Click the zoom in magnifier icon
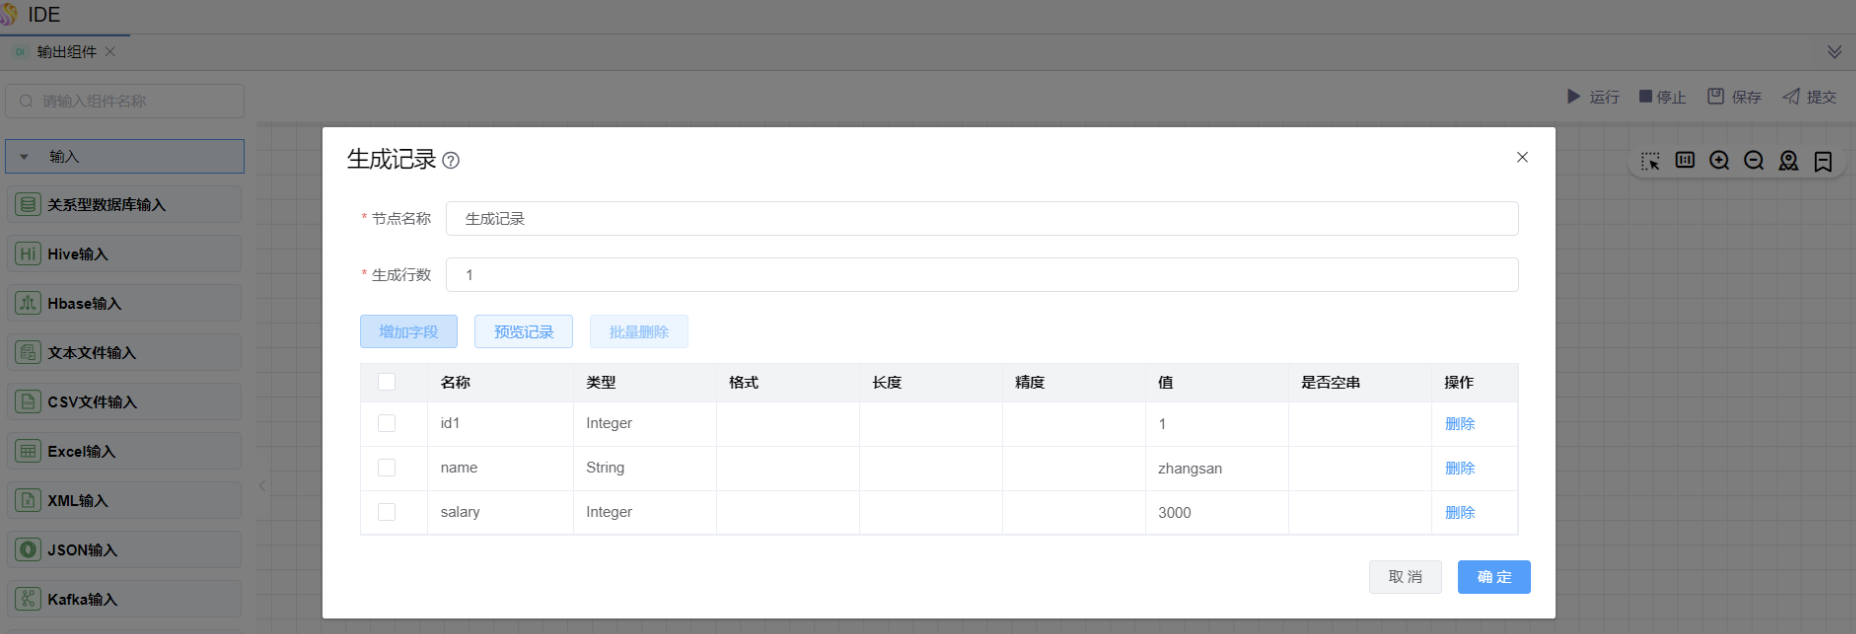The height and width of the screenshot is (634, 1856). 1719,161
